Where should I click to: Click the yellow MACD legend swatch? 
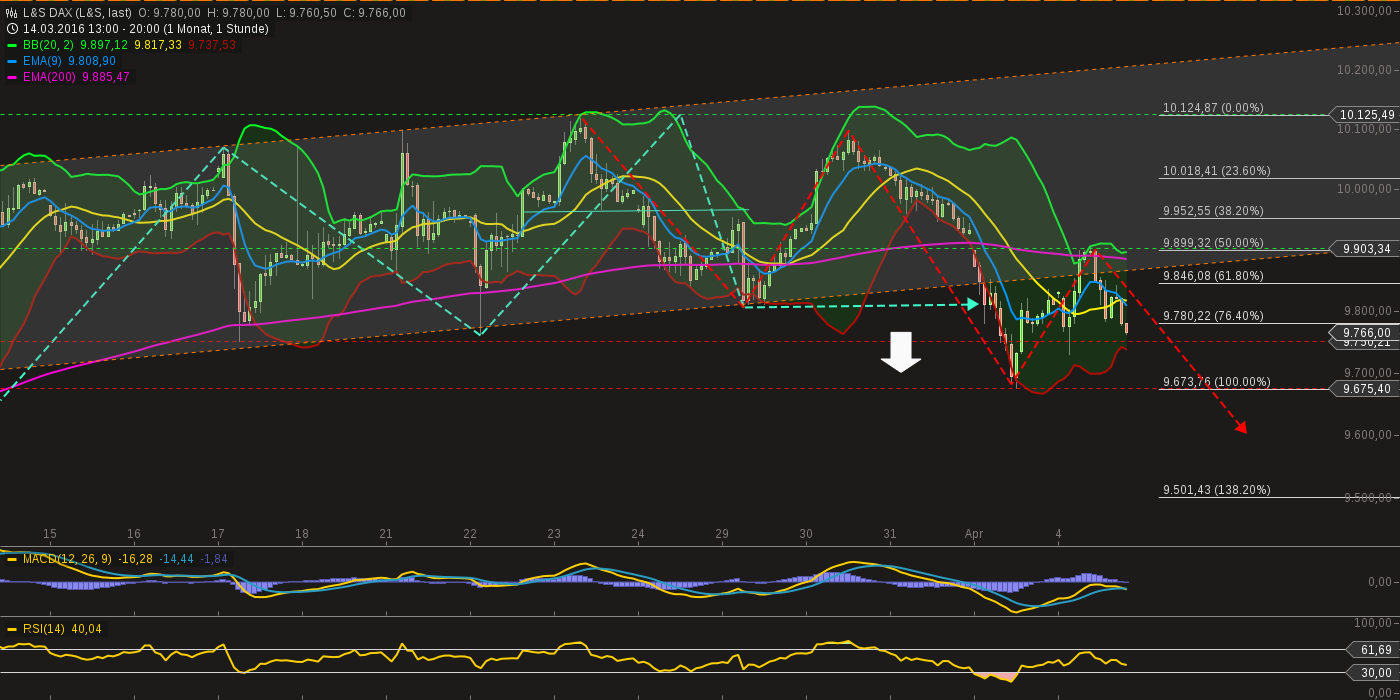[13, 559]
